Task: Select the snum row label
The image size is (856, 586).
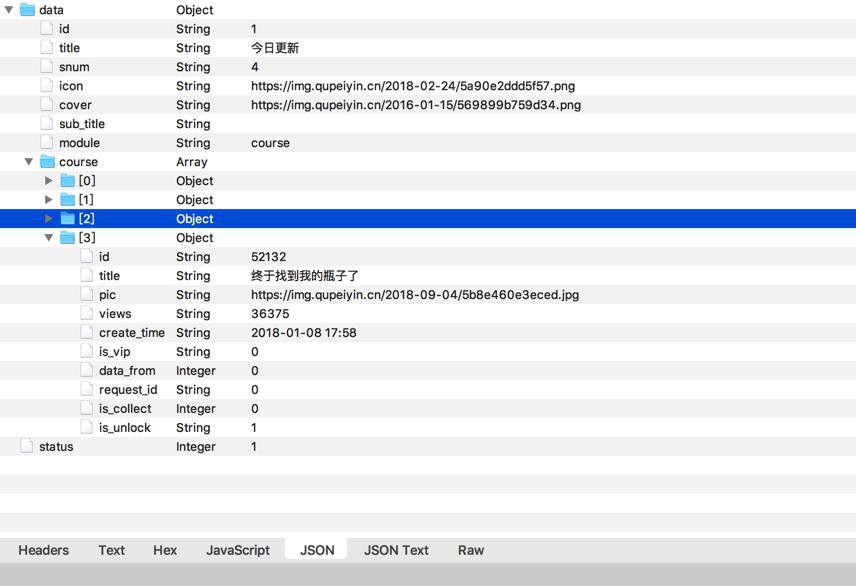Action: point(74,67)
